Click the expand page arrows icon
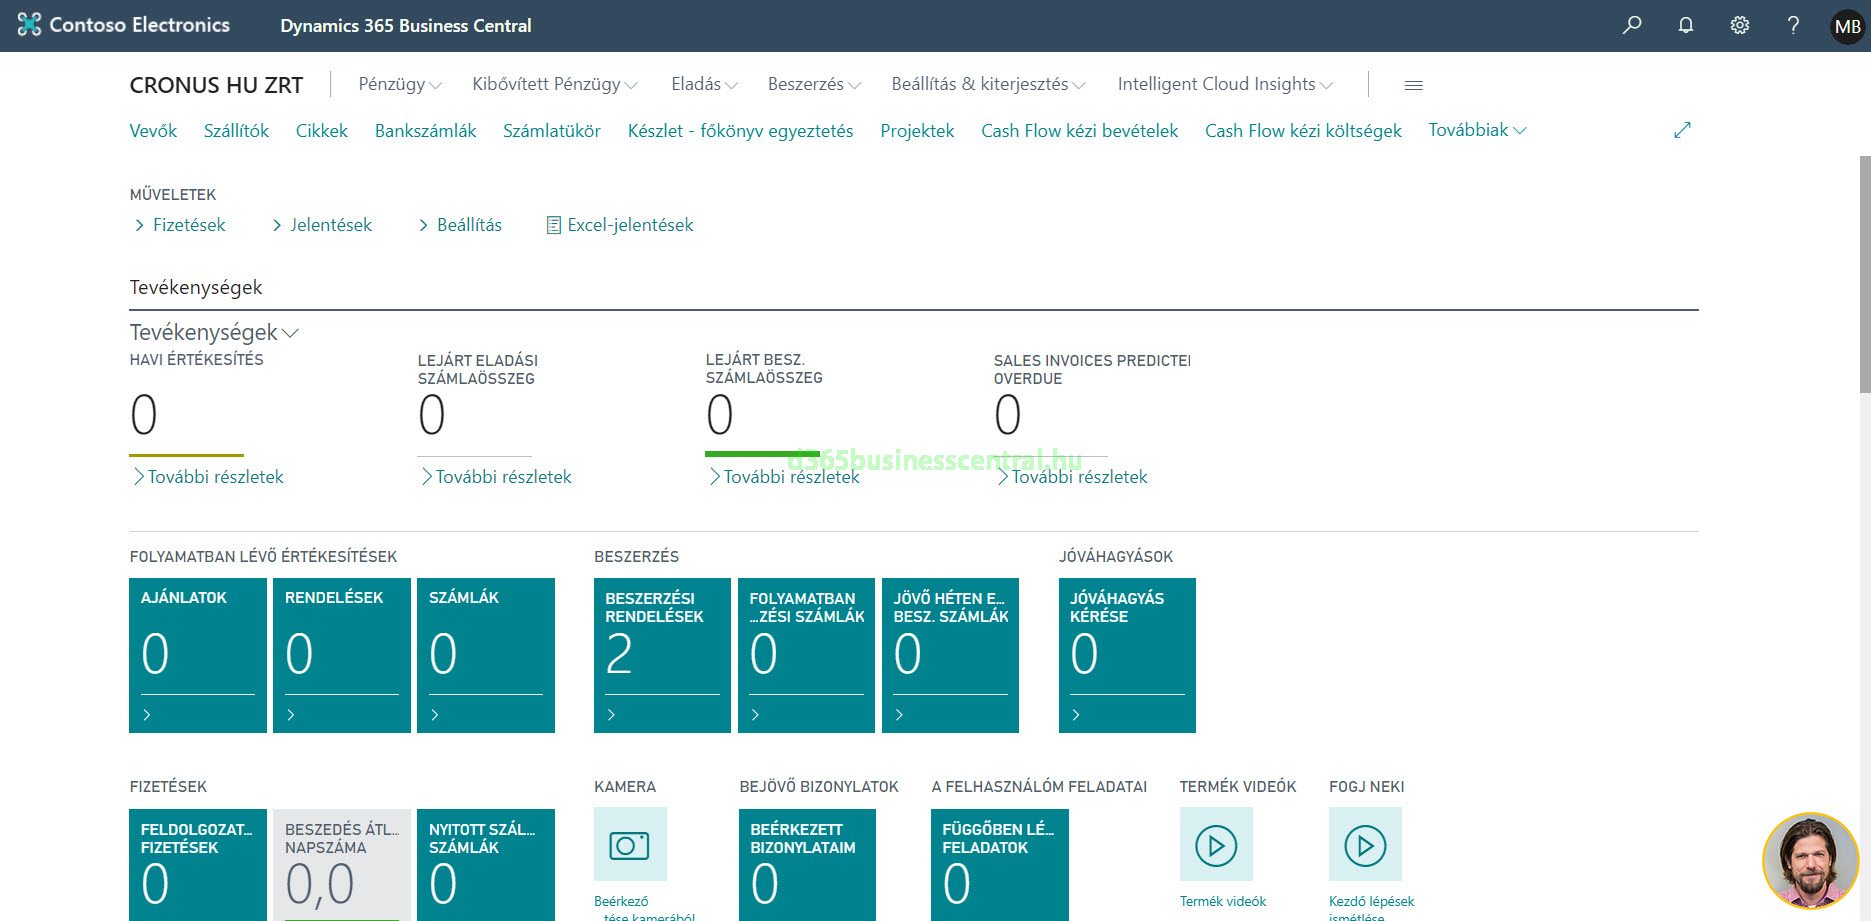 pos(1682,130)
